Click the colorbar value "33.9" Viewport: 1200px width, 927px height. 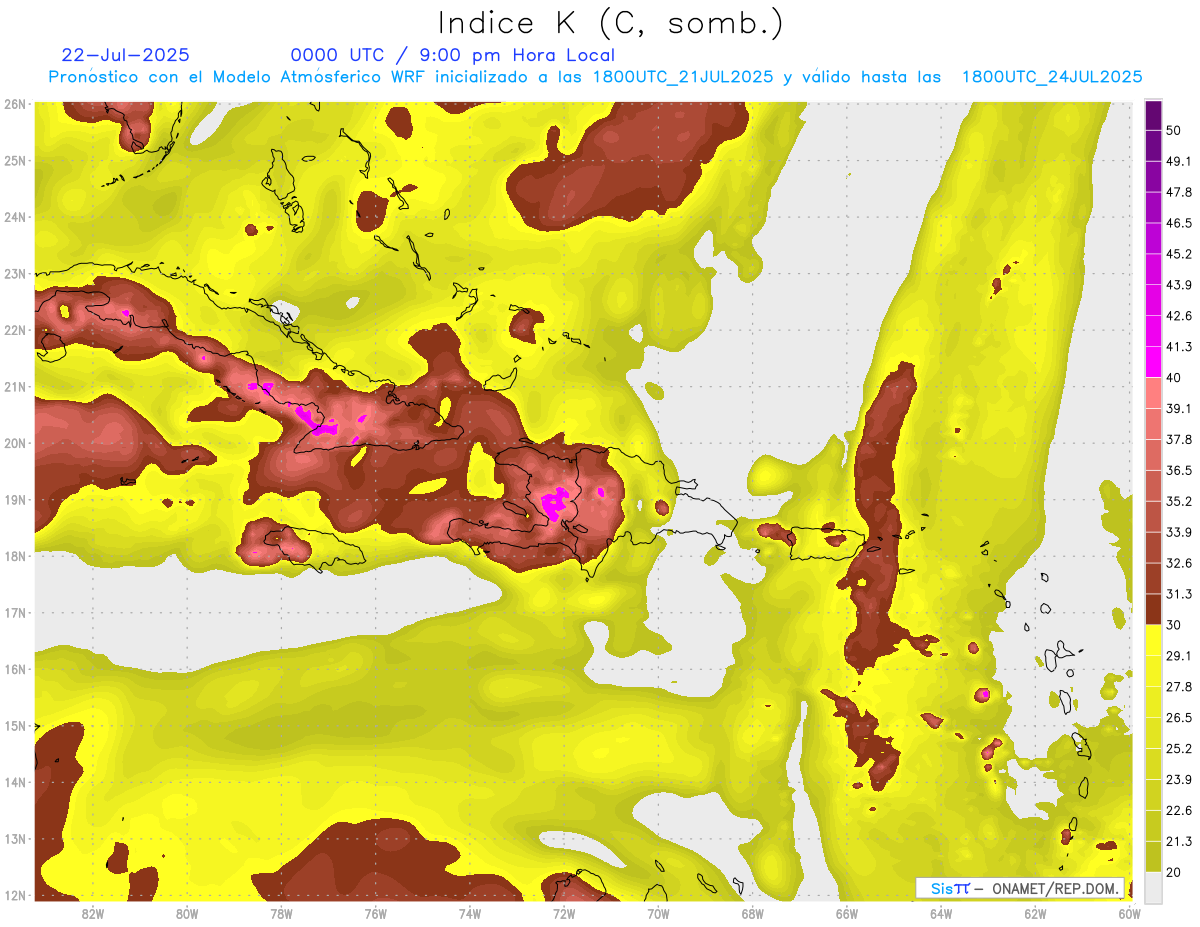pyautogui.click(x=1178, y=532)
